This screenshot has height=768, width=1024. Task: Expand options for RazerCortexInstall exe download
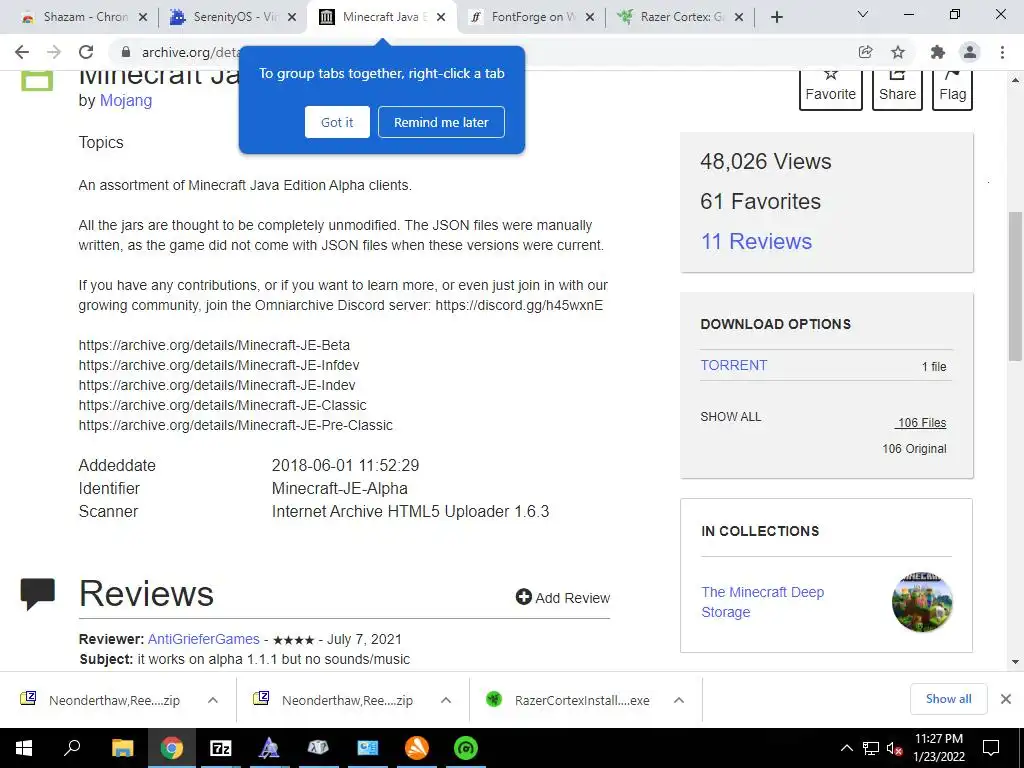679,700
